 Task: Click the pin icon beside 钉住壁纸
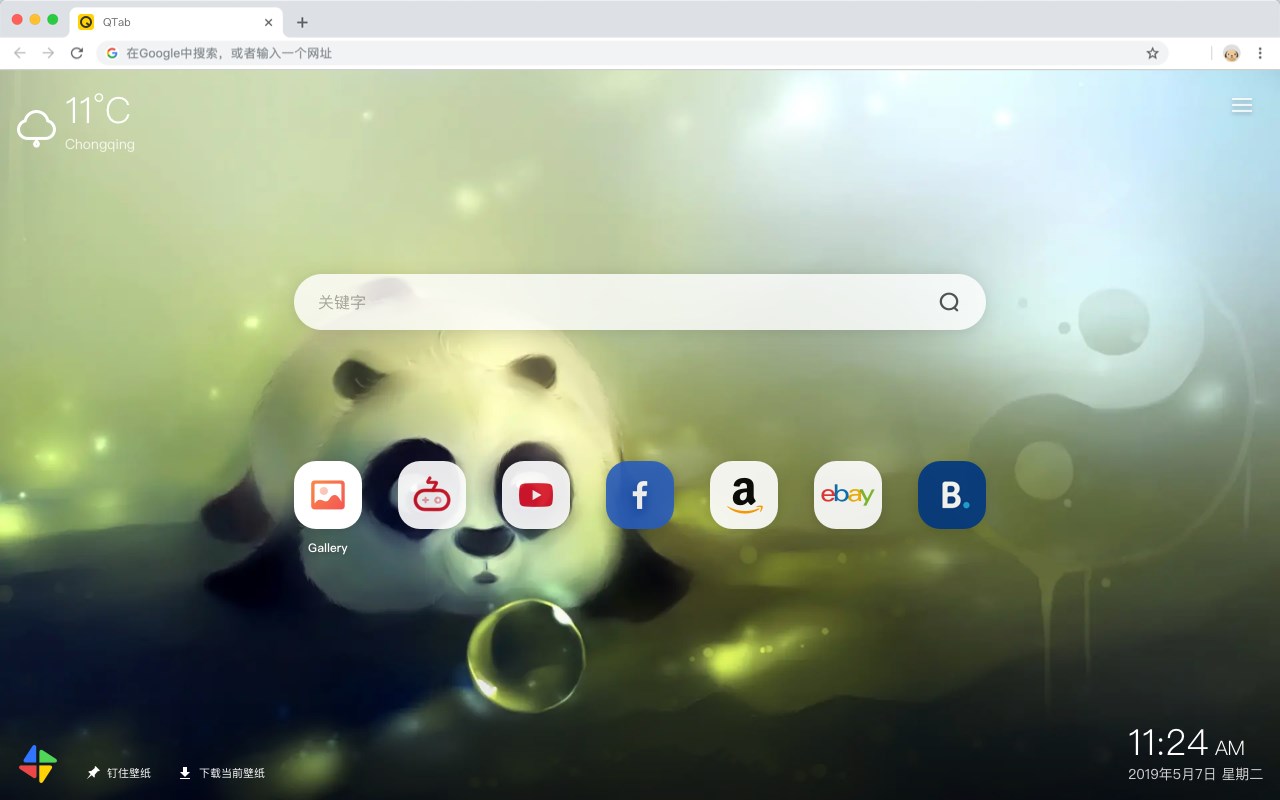[93, 773]
